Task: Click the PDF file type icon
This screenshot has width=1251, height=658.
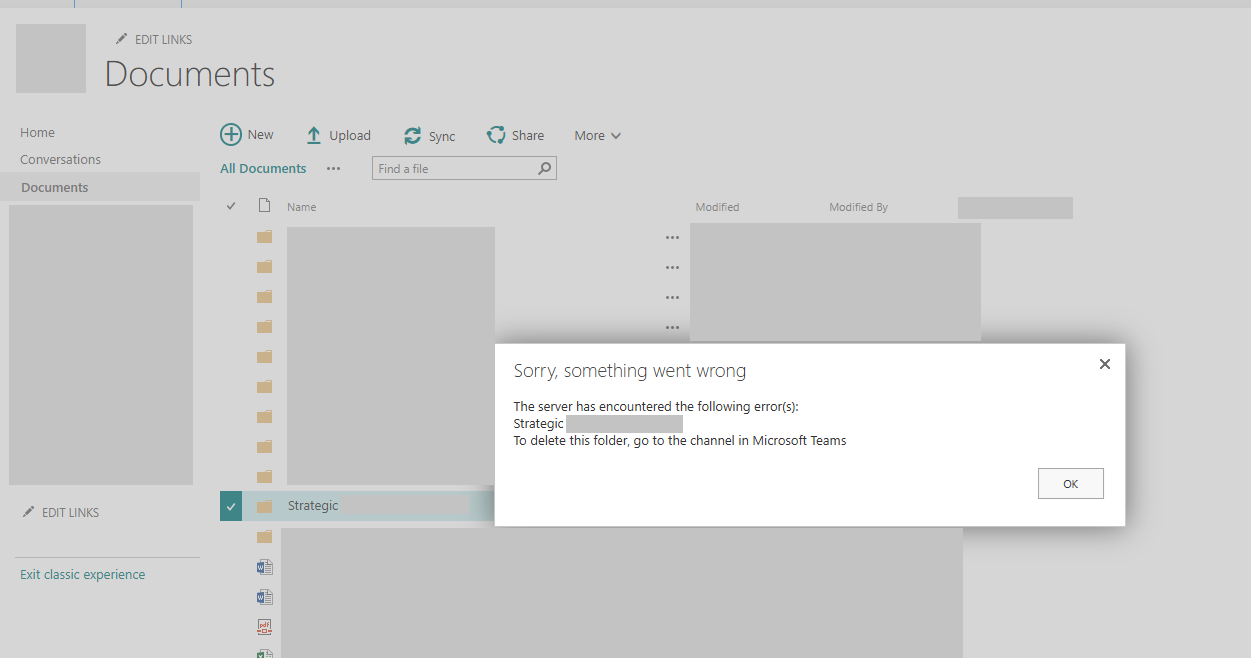Action: (264, 627)
